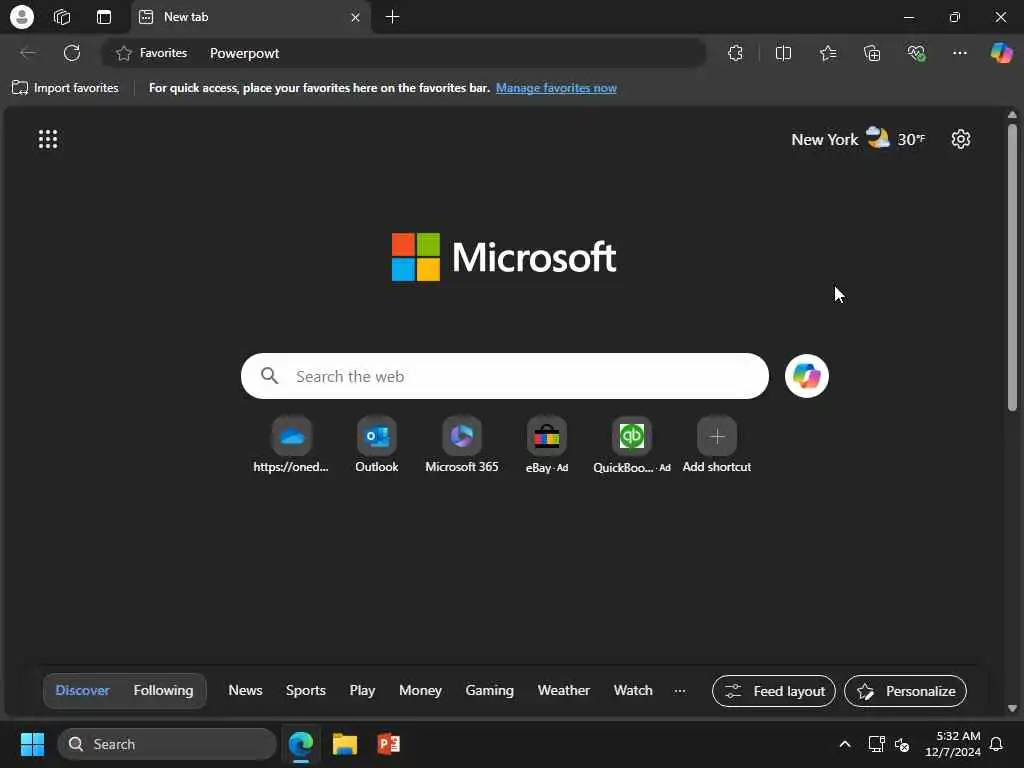Open the Weather feed tab
The height and width of the screenshot is (768, 1024).
564,690
